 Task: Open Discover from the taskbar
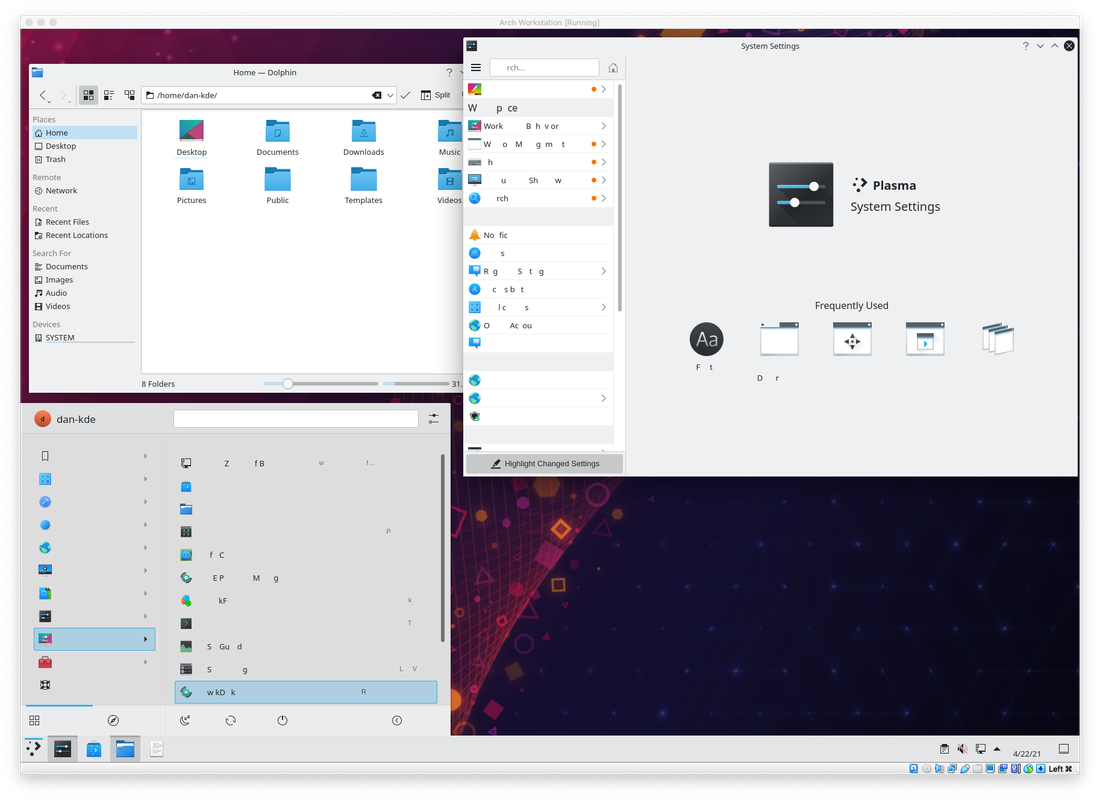tap(94, 749)
